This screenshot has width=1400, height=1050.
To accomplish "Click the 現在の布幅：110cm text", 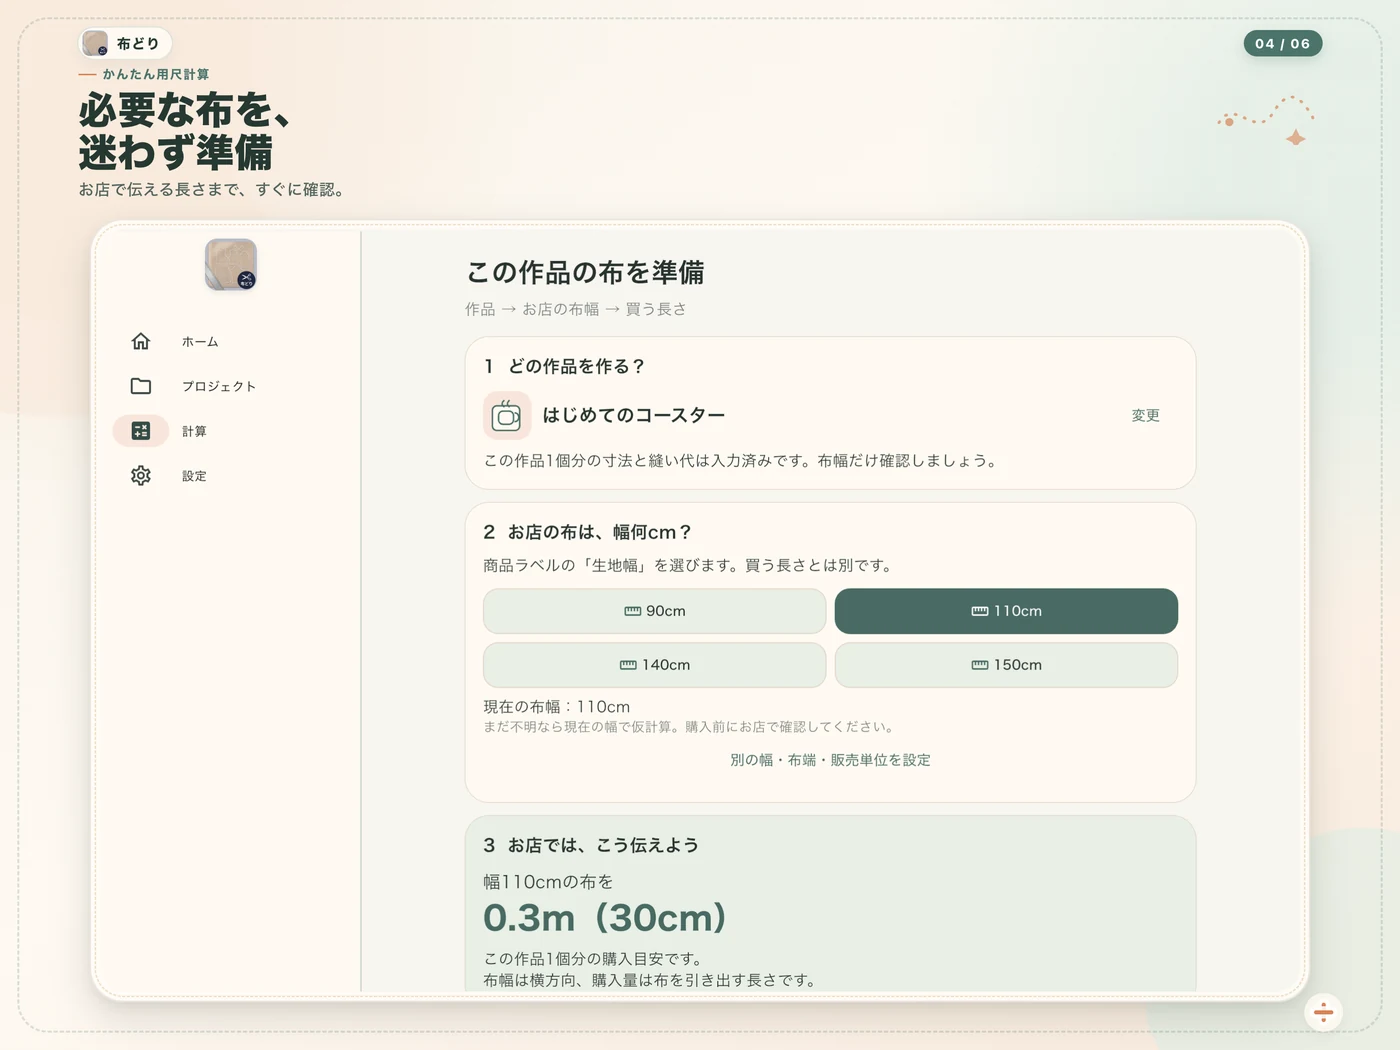I will pos(557,706).
